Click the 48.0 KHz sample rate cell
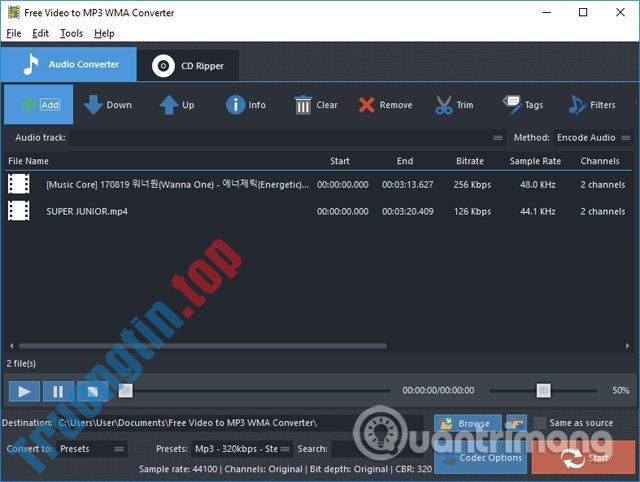This screenshot has height=482, width=640. click(538, 185)
